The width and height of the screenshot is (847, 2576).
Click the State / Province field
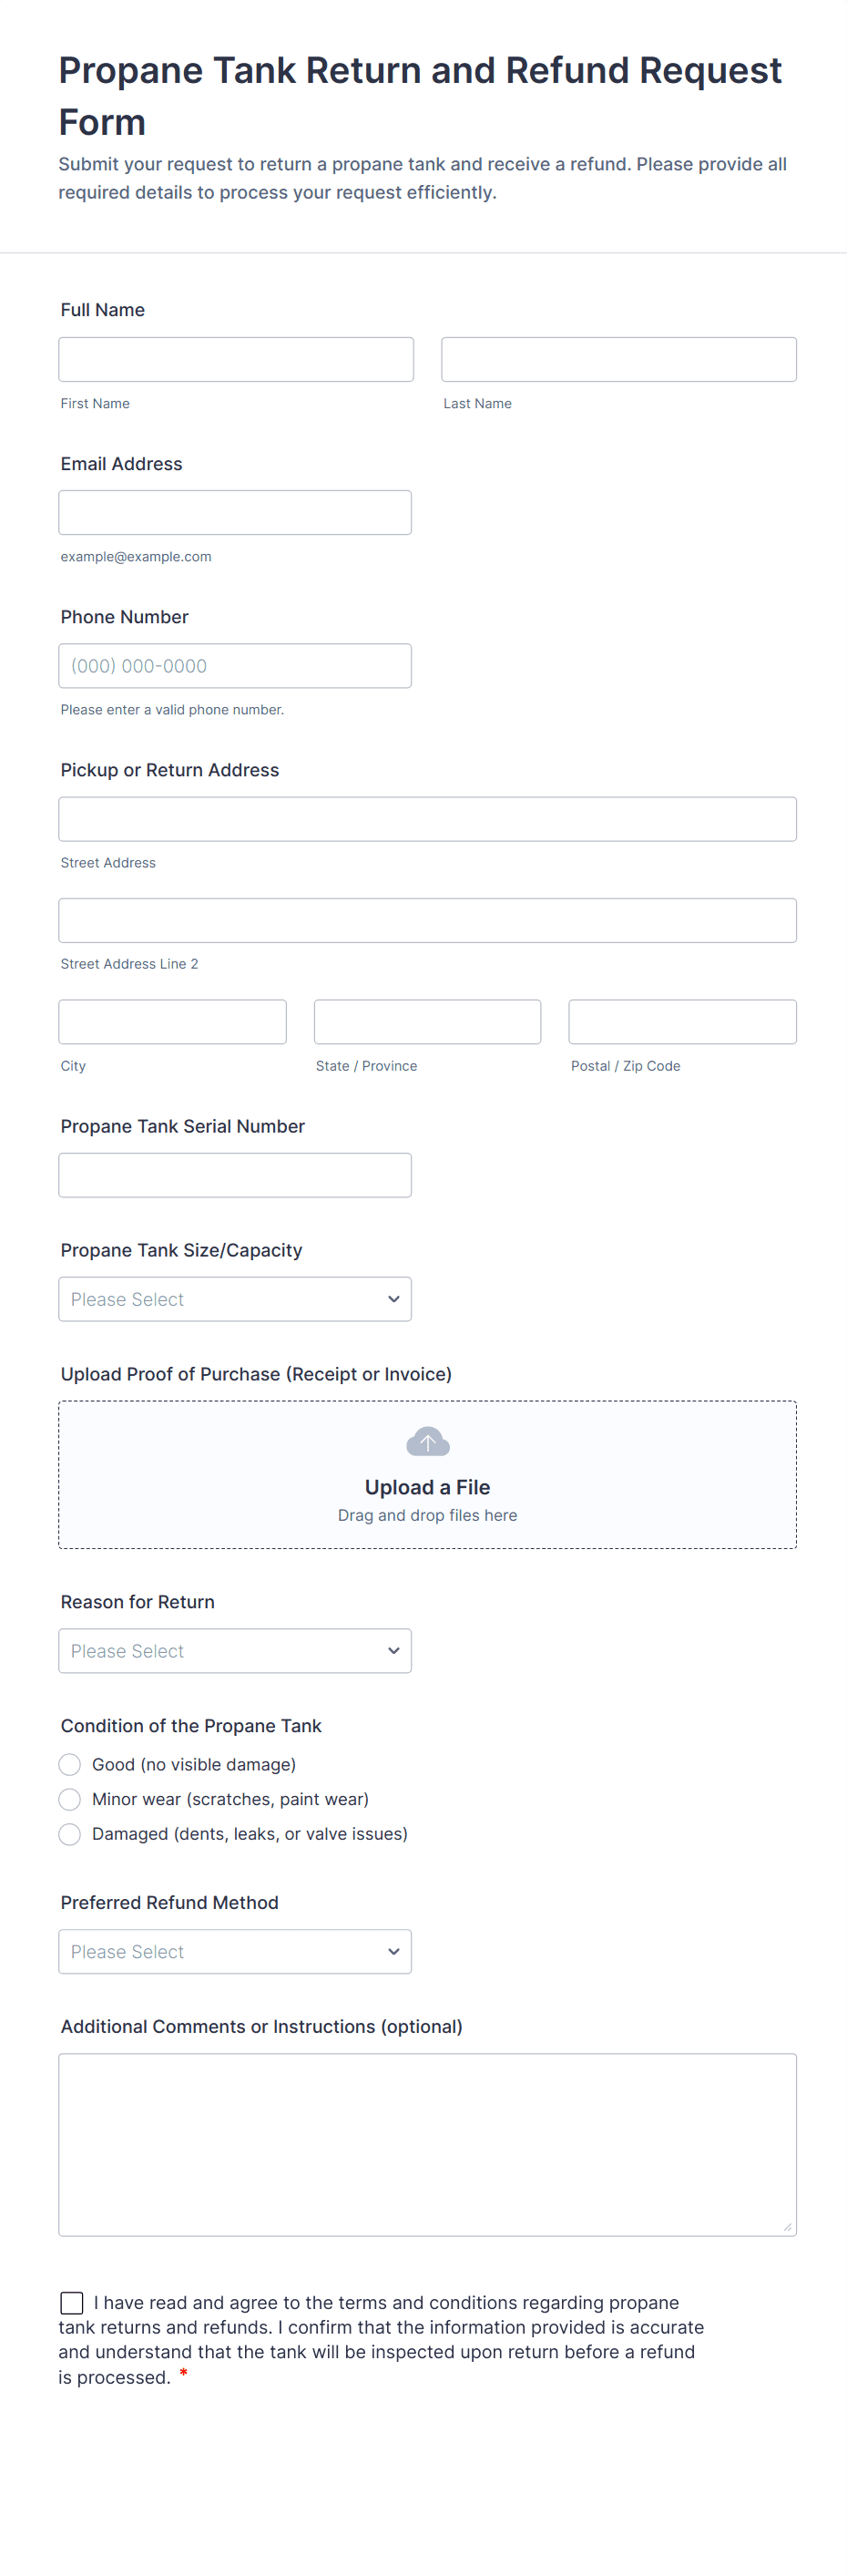click(427, 1022)
